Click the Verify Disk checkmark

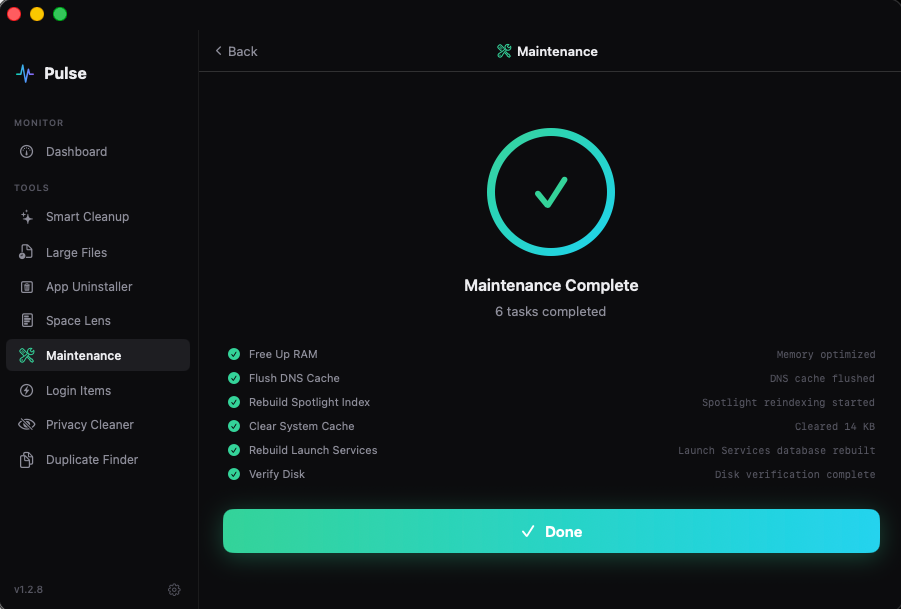pos(234,474)
